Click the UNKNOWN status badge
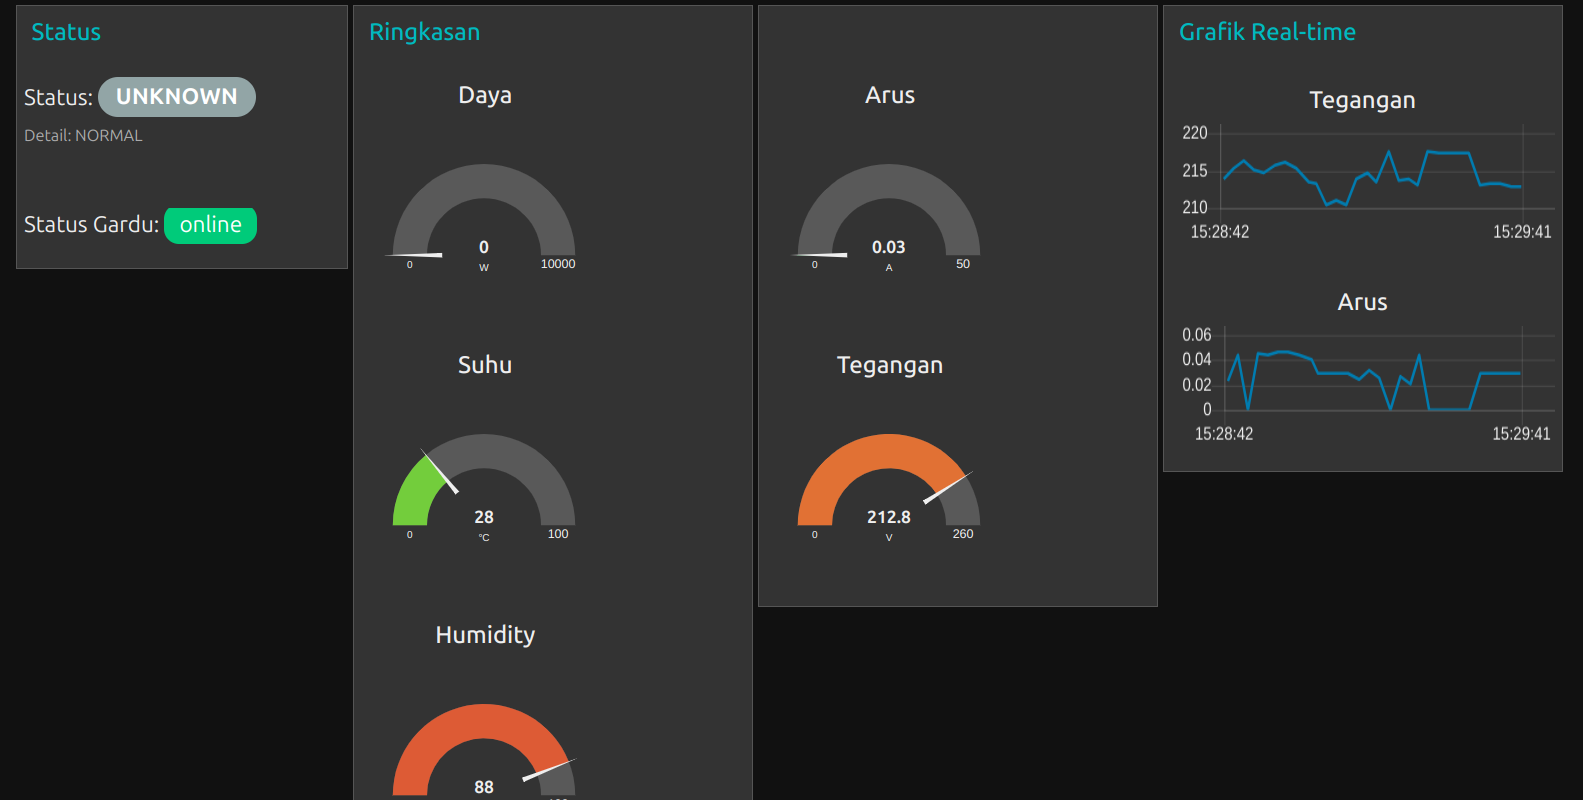This screenshot has width=1583, height=800. (x=177, y=97)
